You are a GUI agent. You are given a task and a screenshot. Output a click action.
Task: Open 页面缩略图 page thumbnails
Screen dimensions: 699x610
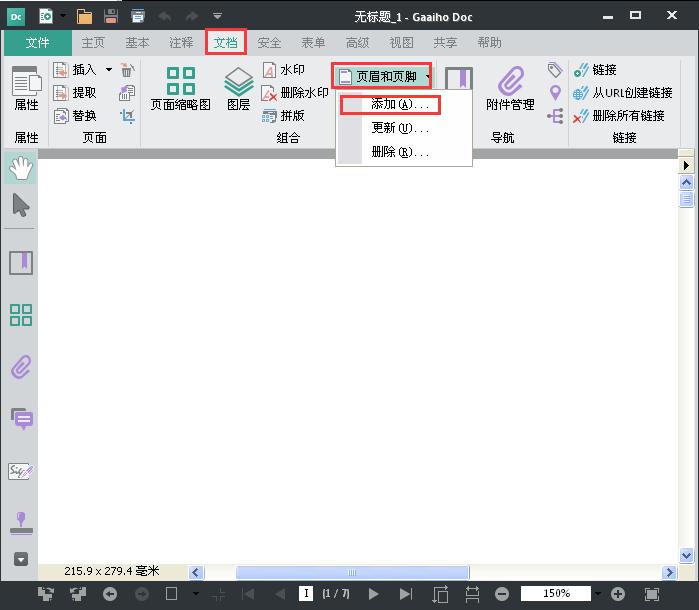(x=181, y=88)
